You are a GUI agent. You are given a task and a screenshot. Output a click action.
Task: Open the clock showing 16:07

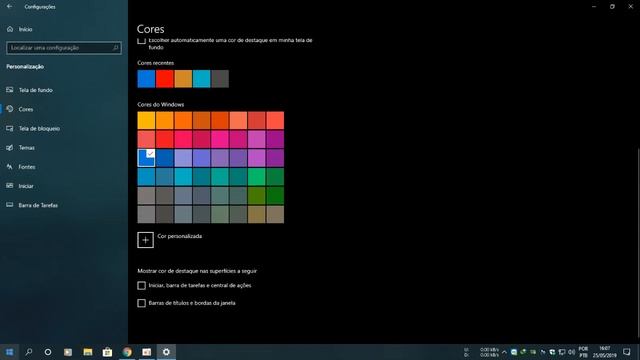click(x=604, y=352)
